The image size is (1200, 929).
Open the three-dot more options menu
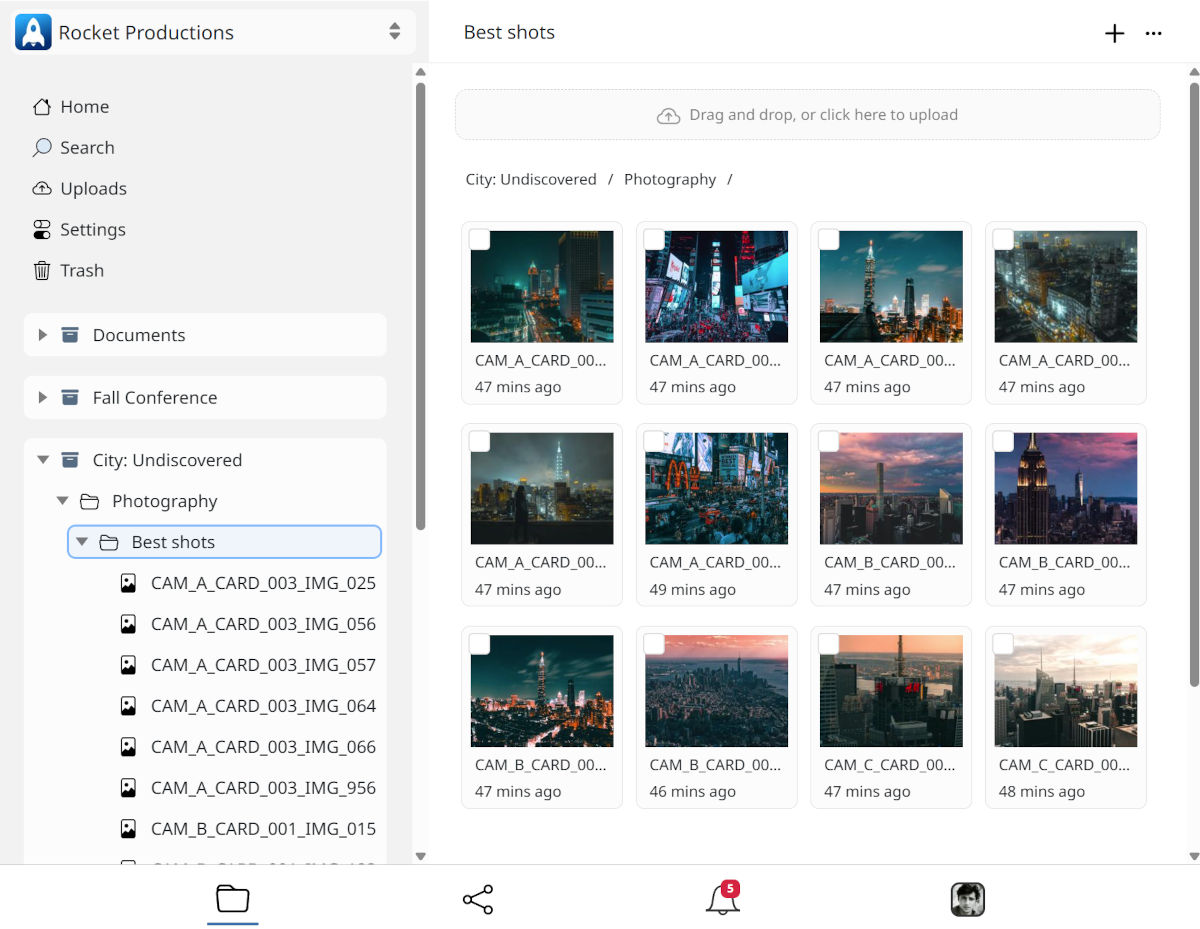click(1153, 33)
